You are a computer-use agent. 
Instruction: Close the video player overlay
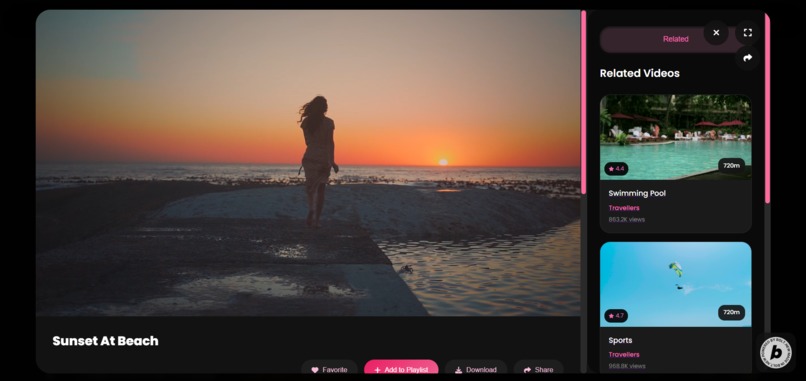coord(716,33)
